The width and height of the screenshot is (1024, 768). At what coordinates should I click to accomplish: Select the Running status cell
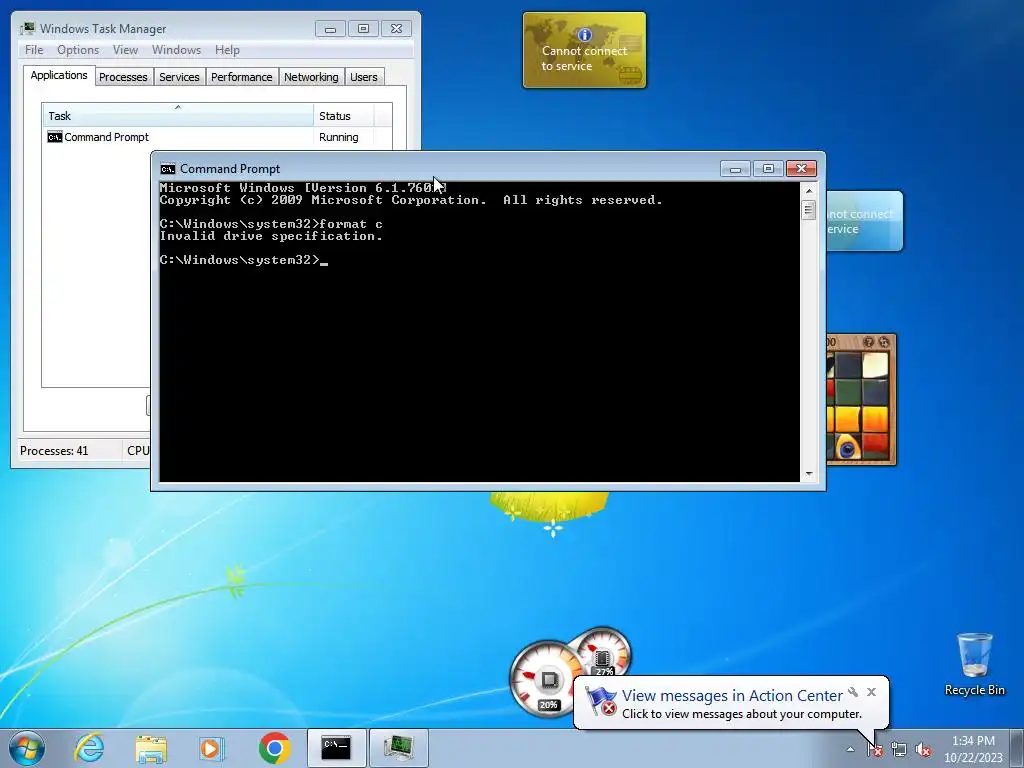click(x=338, y=137)
